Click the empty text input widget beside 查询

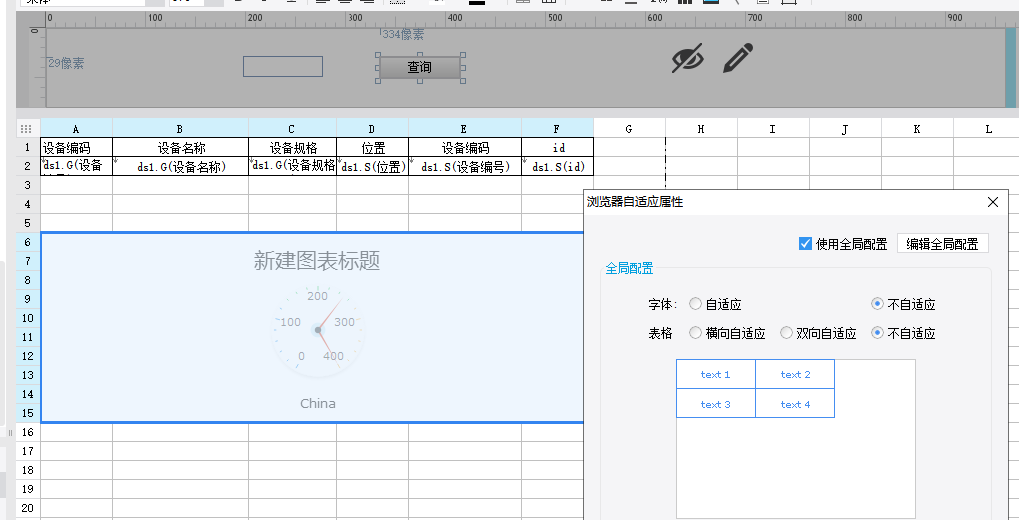point(283,66)
